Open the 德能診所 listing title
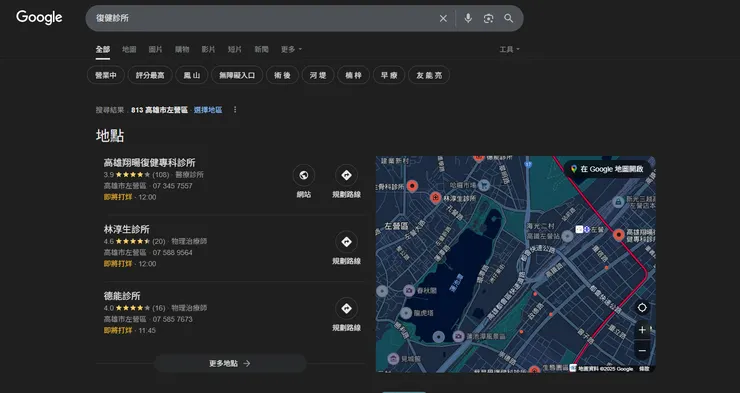 (x=122, y=296)
